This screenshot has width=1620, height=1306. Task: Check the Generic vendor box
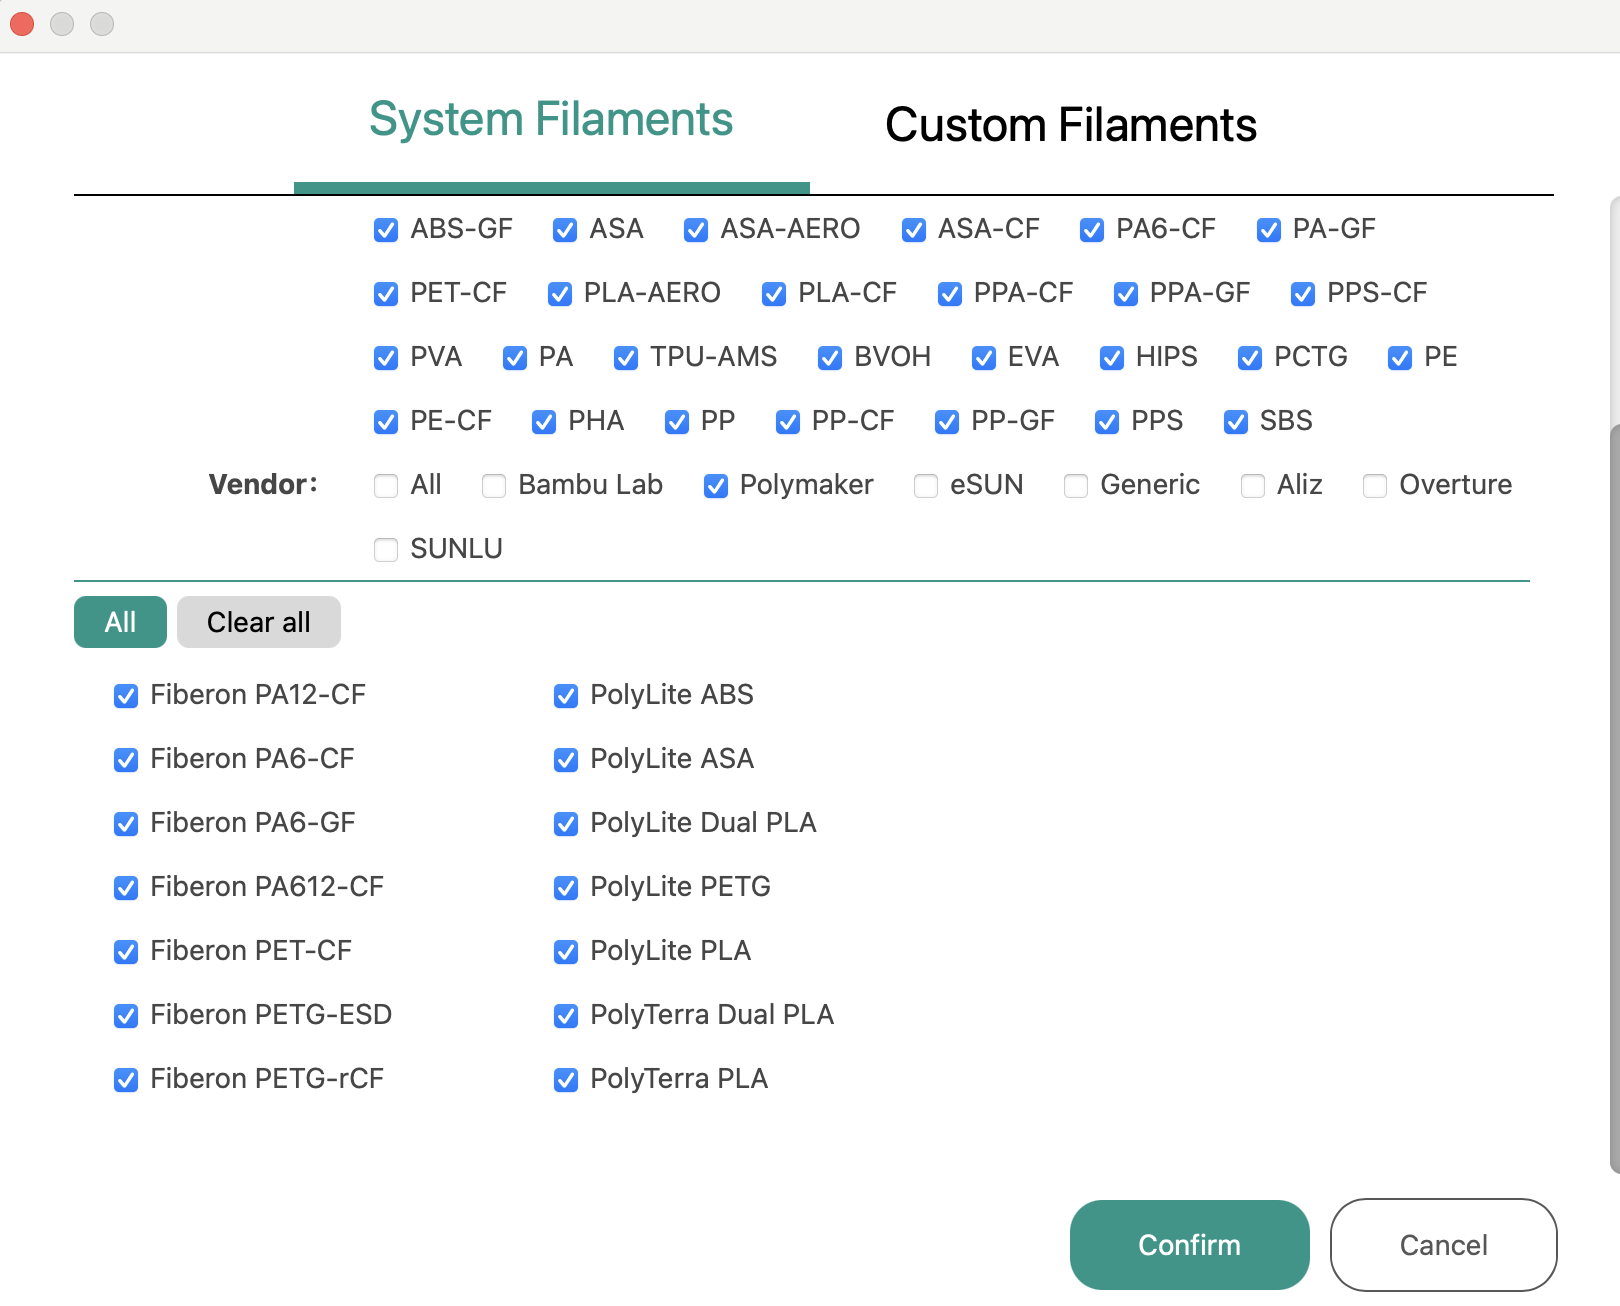1076,486
